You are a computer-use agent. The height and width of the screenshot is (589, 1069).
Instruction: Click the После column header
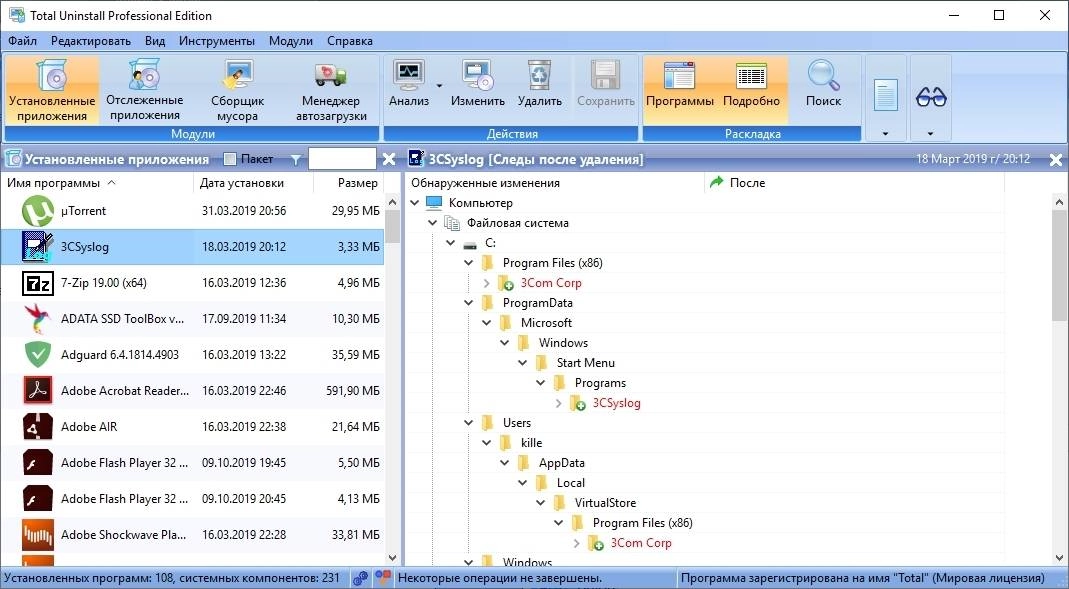coord(854,183)
